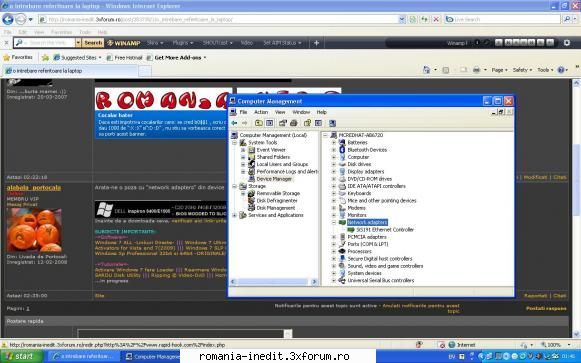This screenshot has width=581, height=363.
Task: Open Window menu in Computer Management
Action: tap(301, 112)
